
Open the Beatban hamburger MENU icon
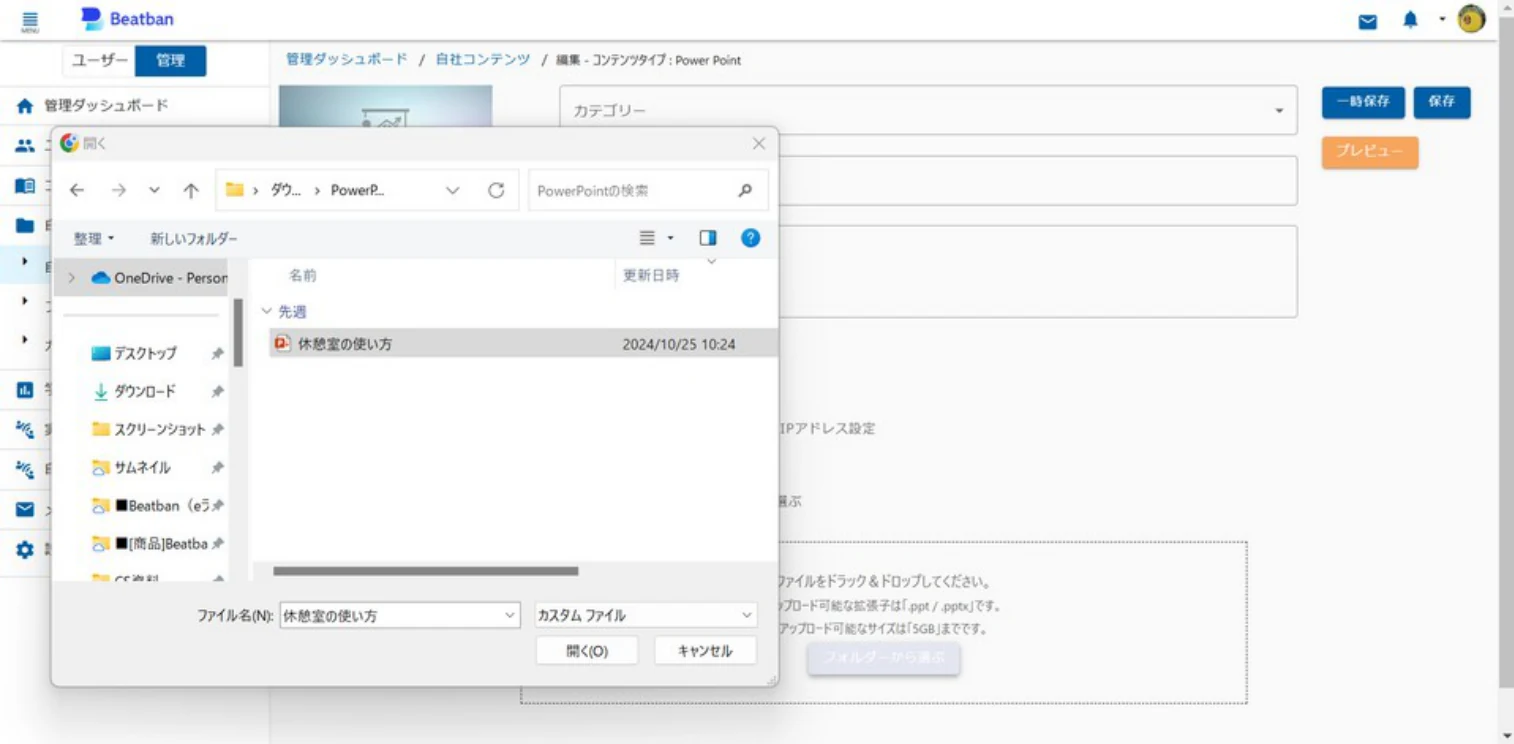point(30,21)
